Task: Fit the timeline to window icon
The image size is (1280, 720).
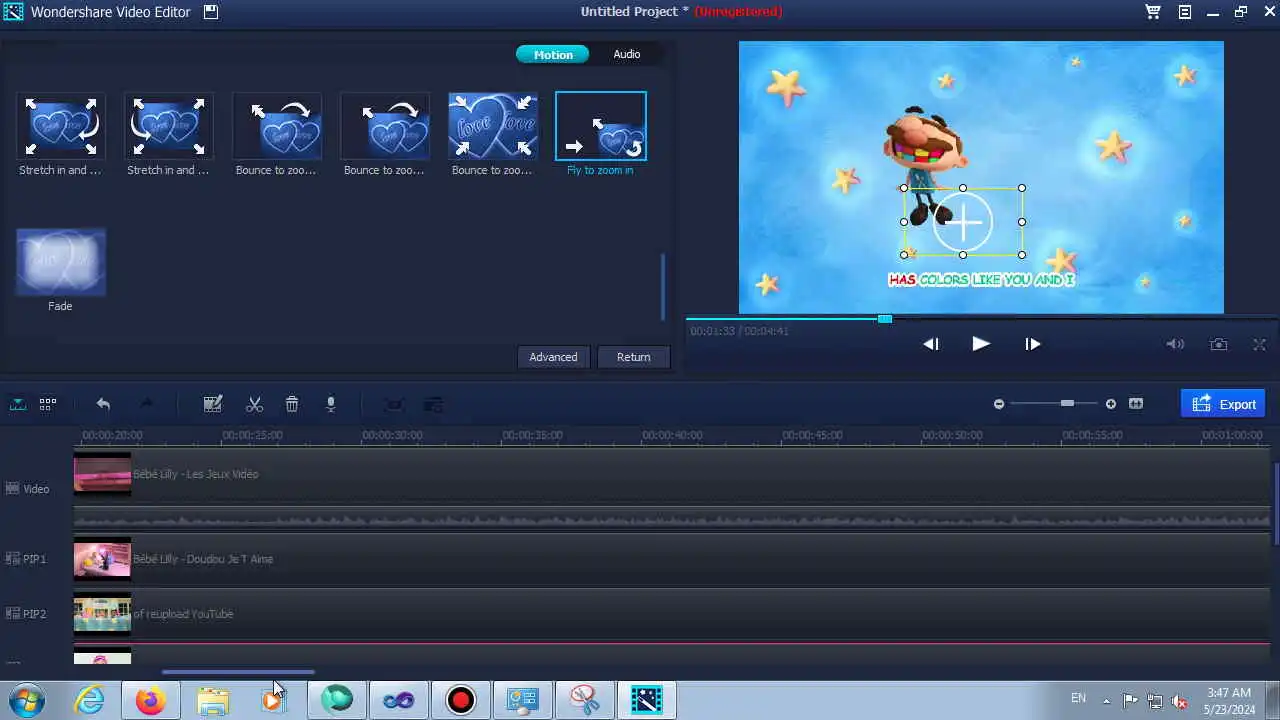Action: click(x=1136, y=404)
